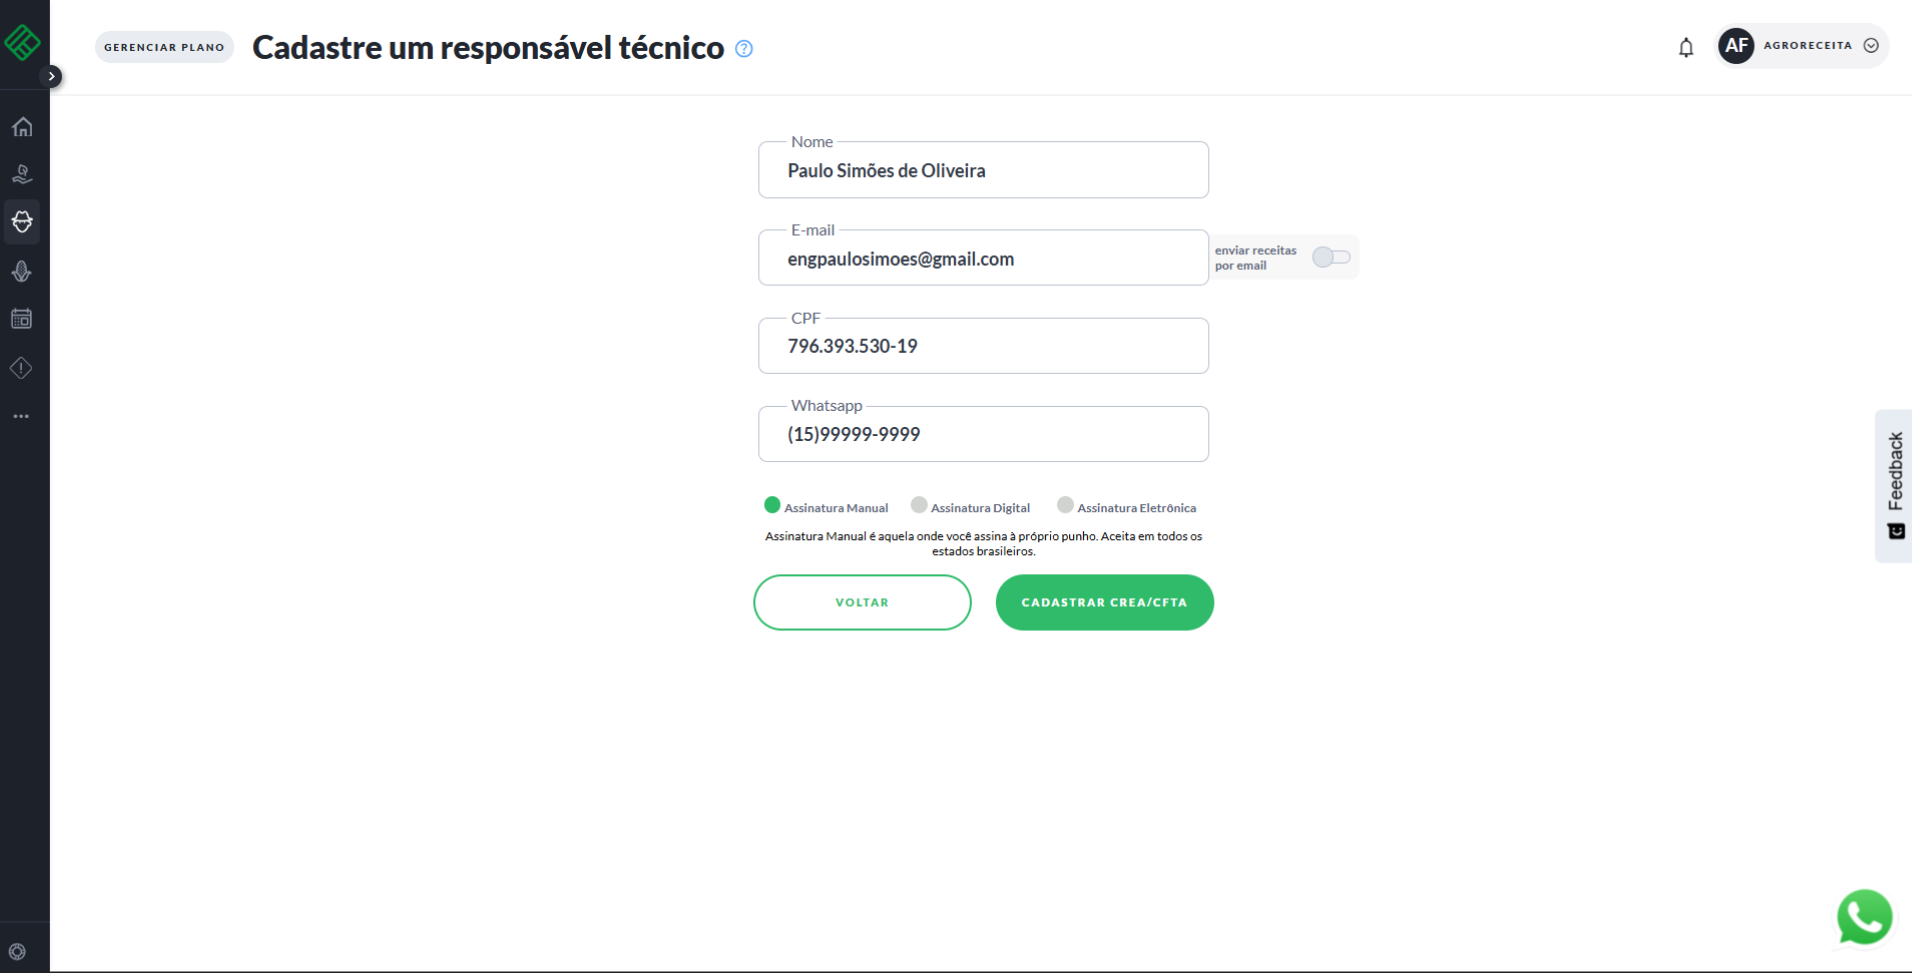Expand the sidebar with arrow chevron
Image resolution: width=1912 pixels, height=973 pixels.
pos(52,76)
